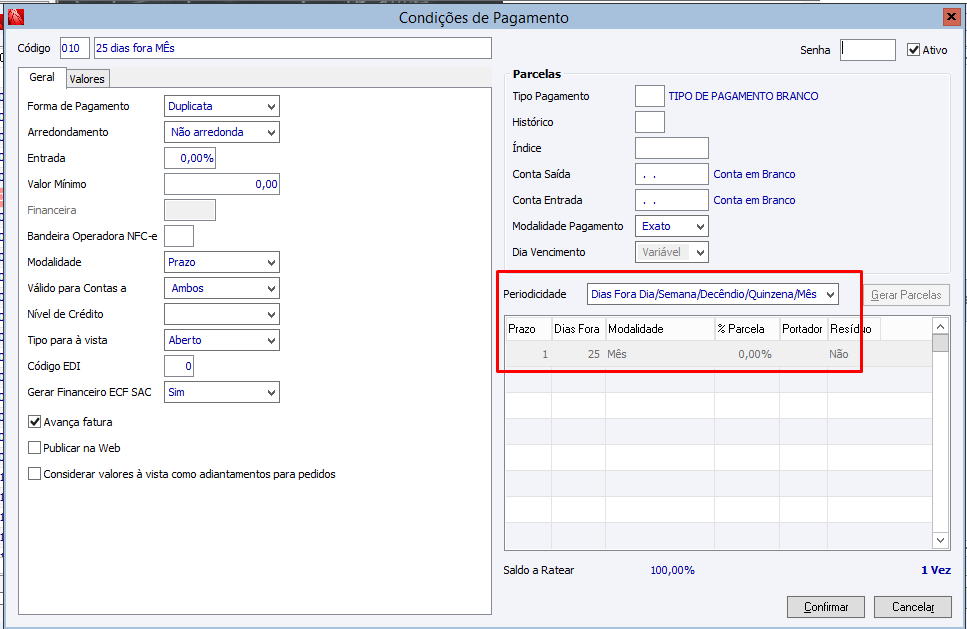Select the Geral tab
The image size is (967, 629).
click(x=42, y=78)
